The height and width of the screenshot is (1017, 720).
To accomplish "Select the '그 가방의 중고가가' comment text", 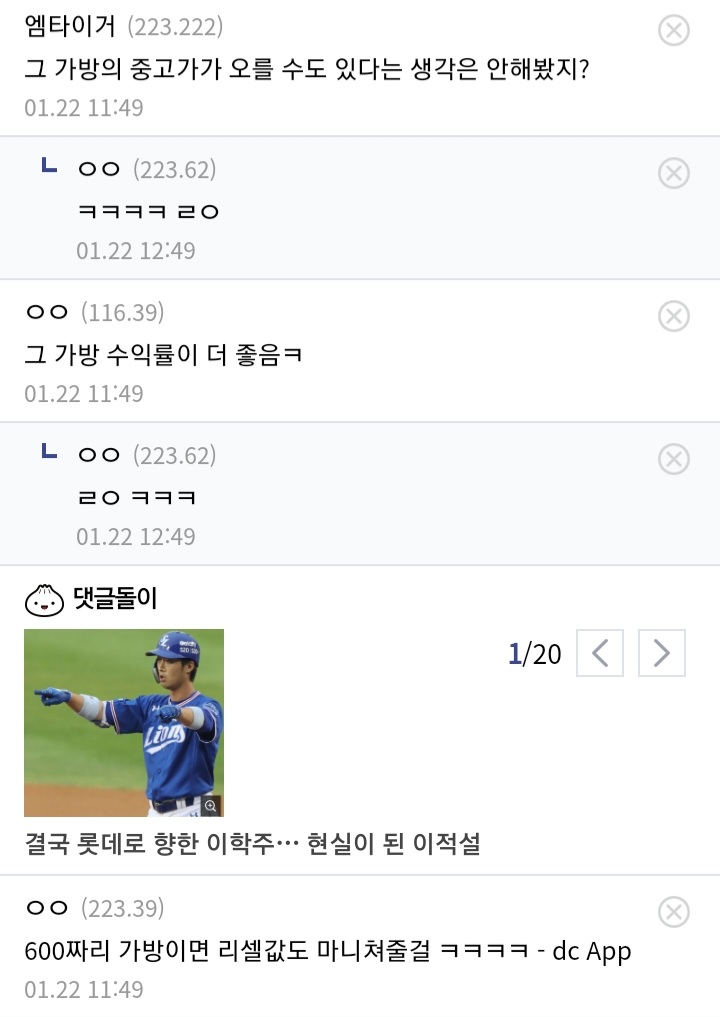I will click(305, 68).
